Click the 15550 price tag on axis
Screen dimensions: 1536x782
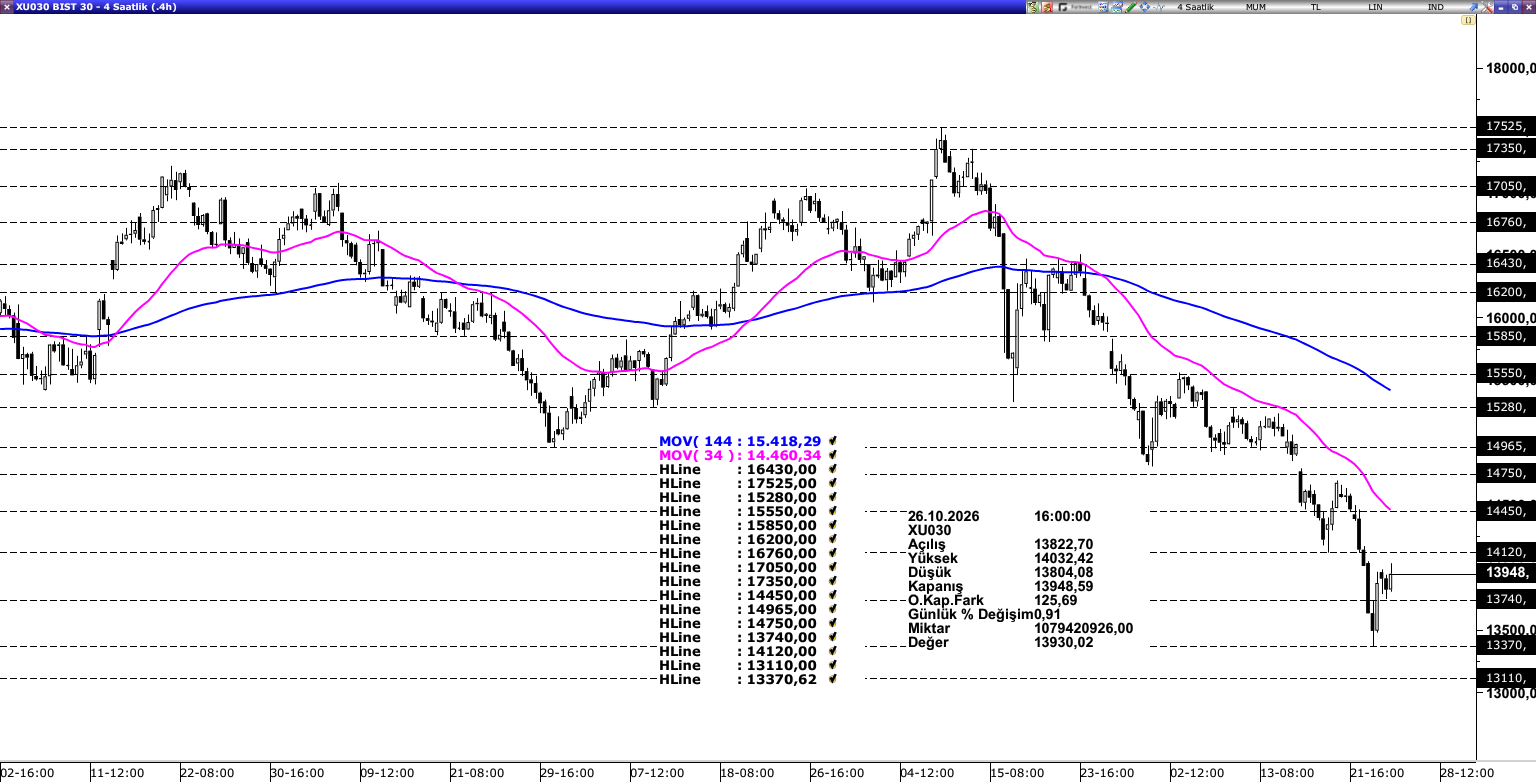pos(1506,374)
